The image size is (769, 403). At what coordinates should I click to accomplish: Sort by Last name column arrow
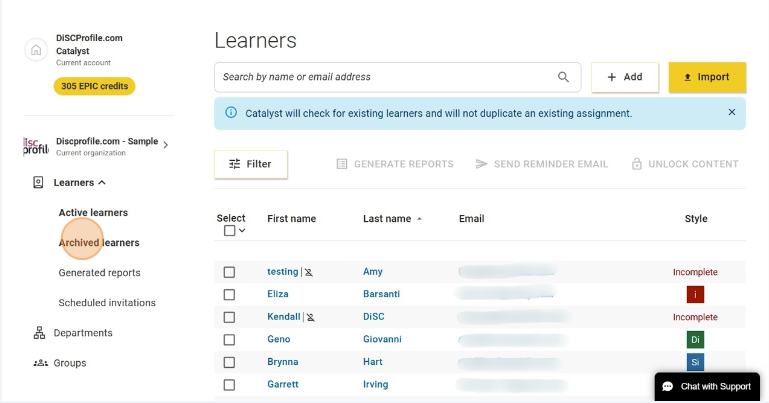(419, 219)
